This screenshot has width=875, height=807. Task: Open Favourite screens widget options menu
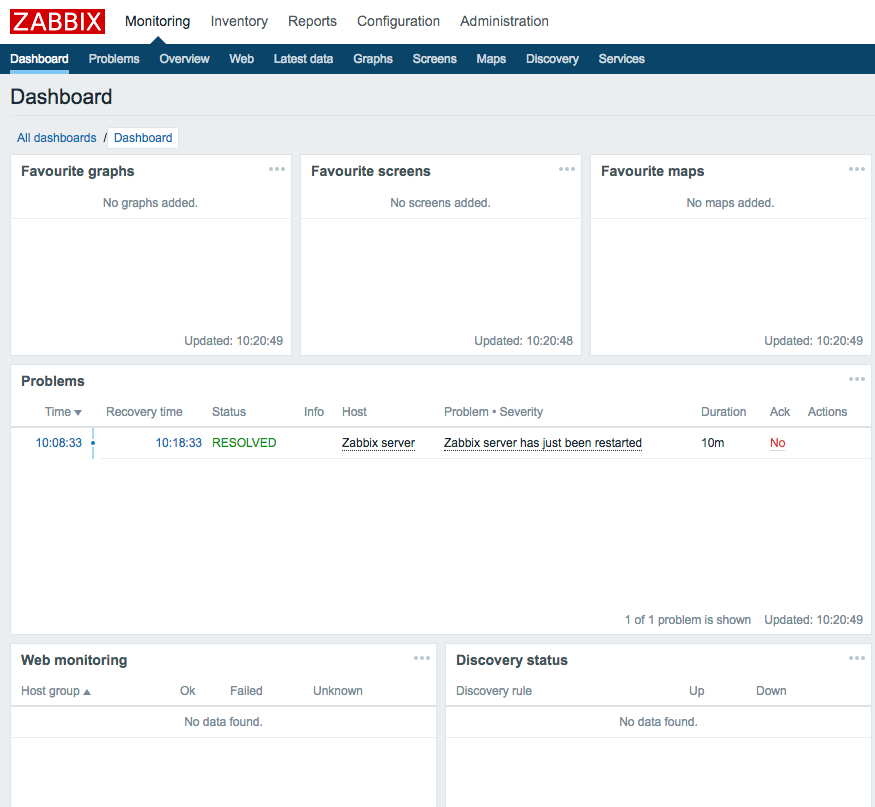coord(567,169)
